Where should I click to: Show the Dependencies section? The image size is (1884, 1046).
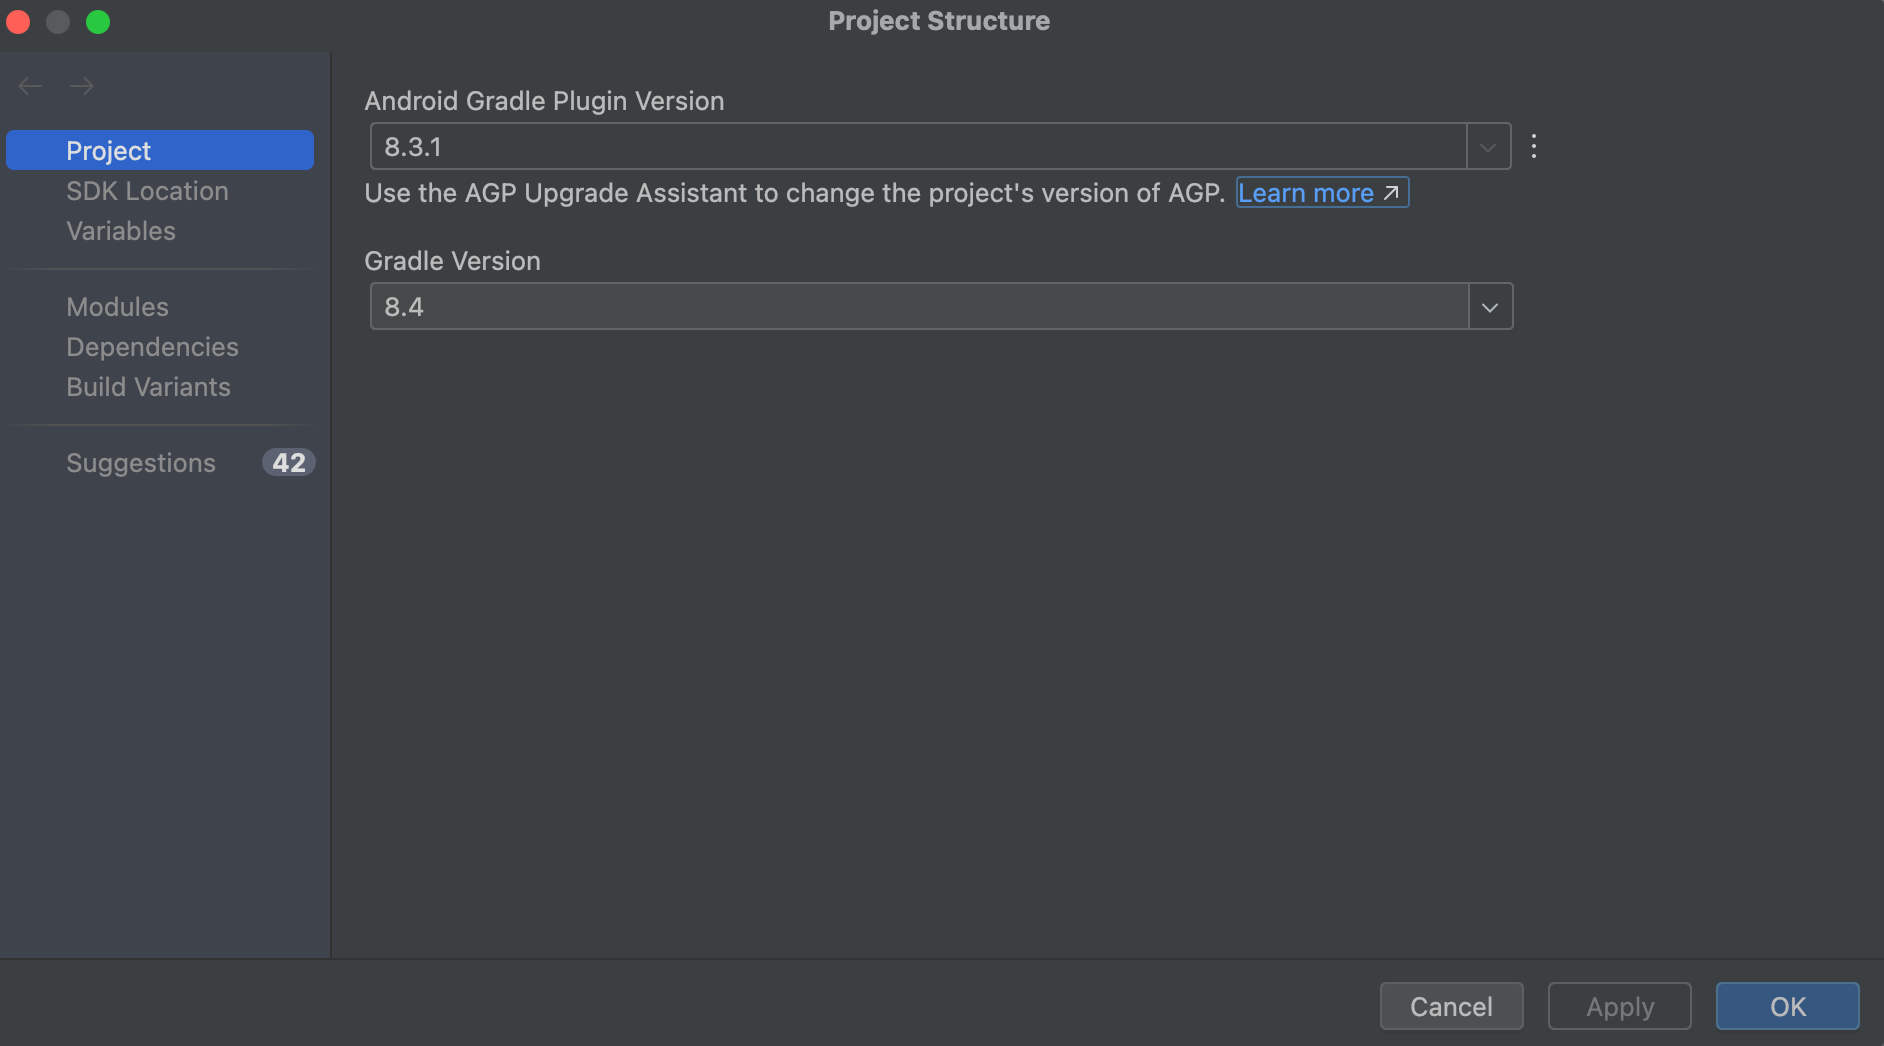pos(152,347)
